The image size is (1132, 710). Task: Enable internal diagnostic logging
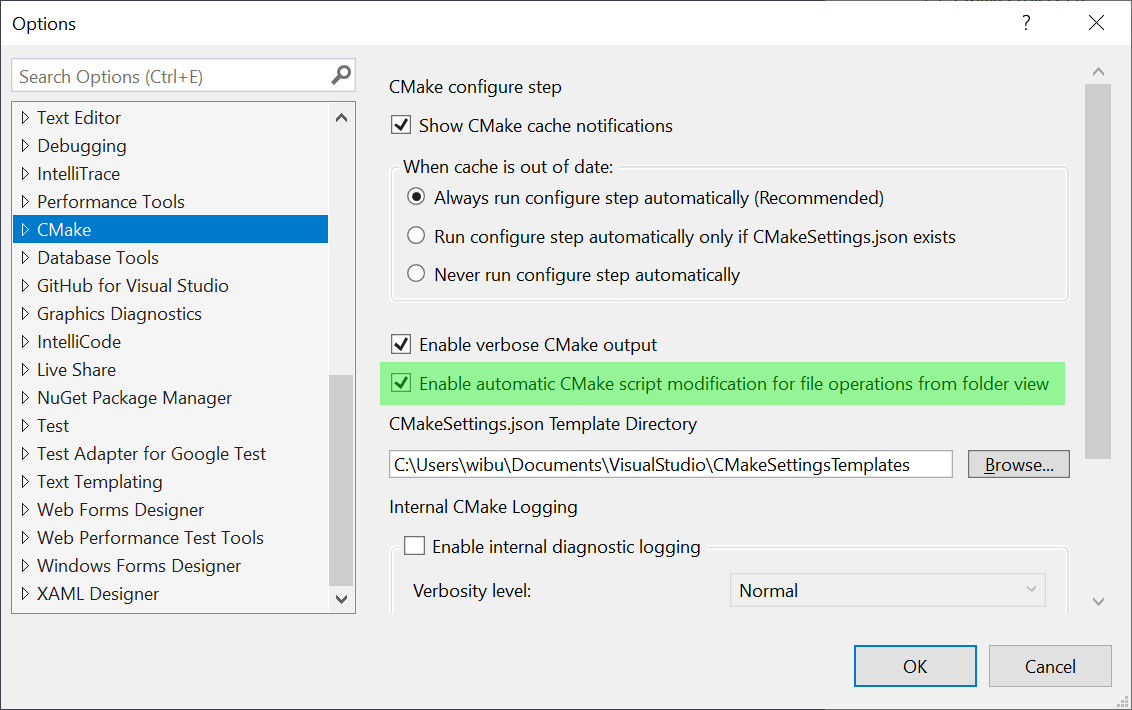[x=416, y=545]
